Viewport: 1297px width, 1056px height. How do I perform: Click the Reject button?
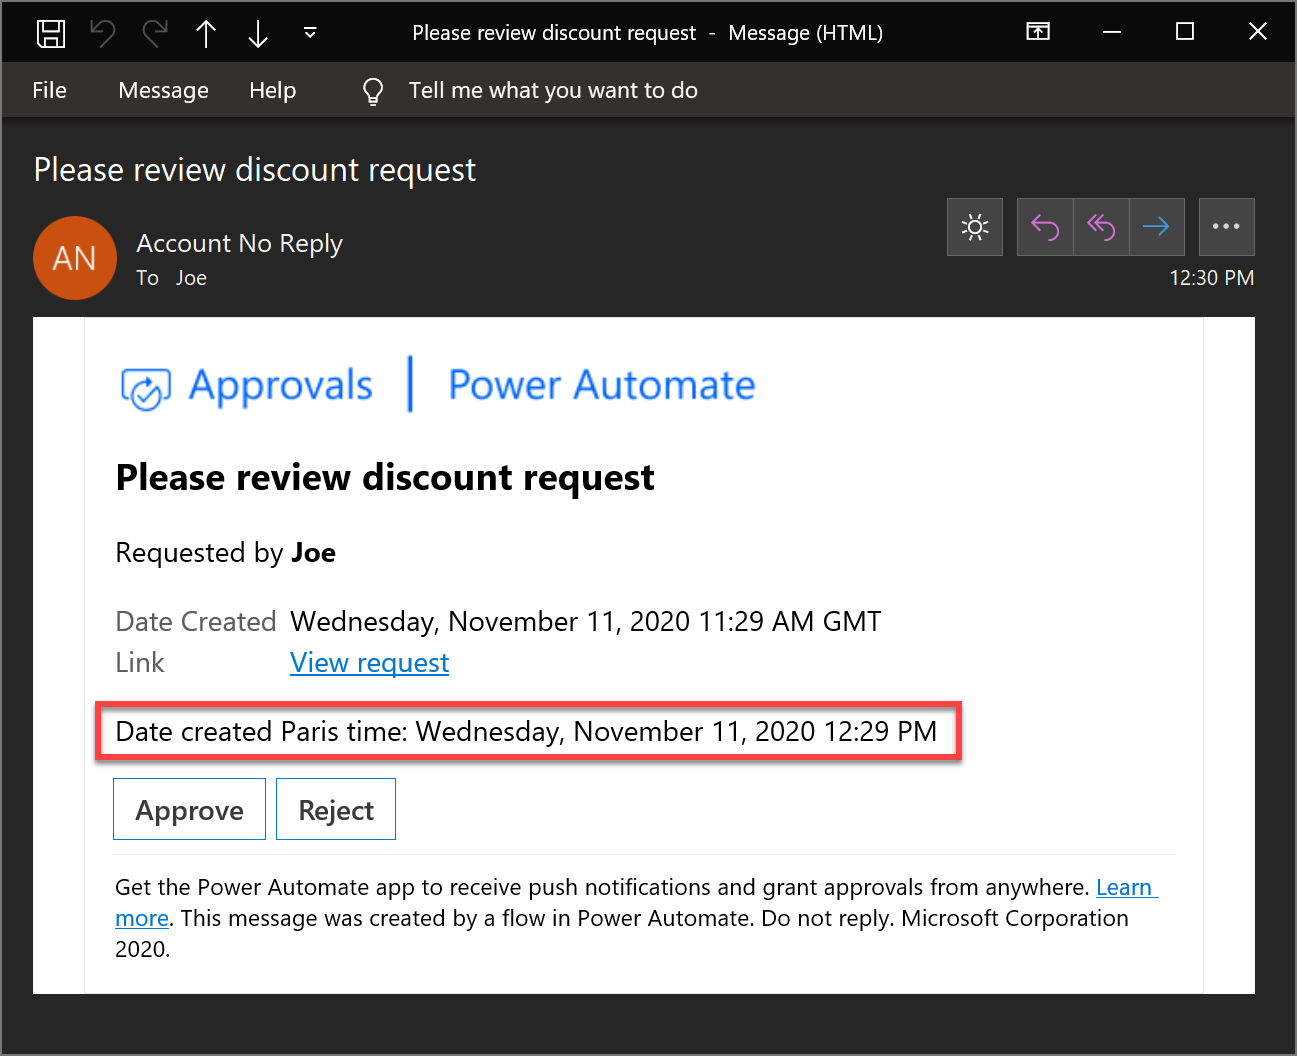pyautogui.click(x=336, y=809)
